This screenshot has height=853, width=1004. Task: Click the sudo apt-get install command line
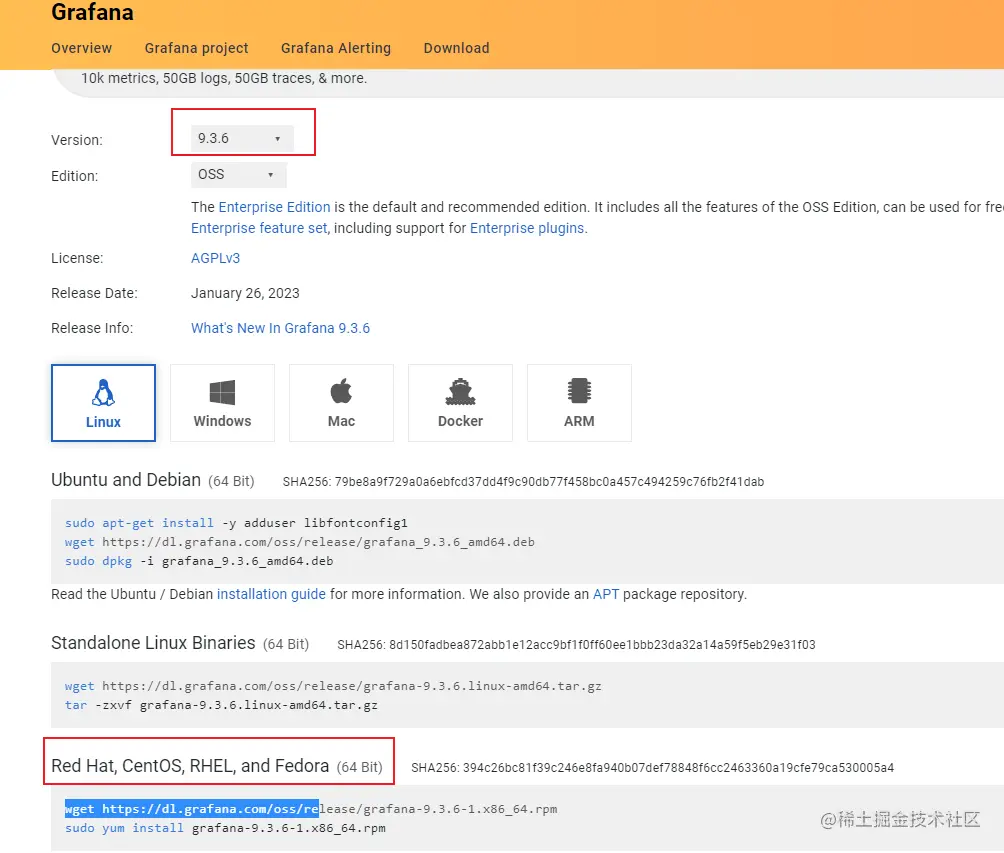pos(236,523)
